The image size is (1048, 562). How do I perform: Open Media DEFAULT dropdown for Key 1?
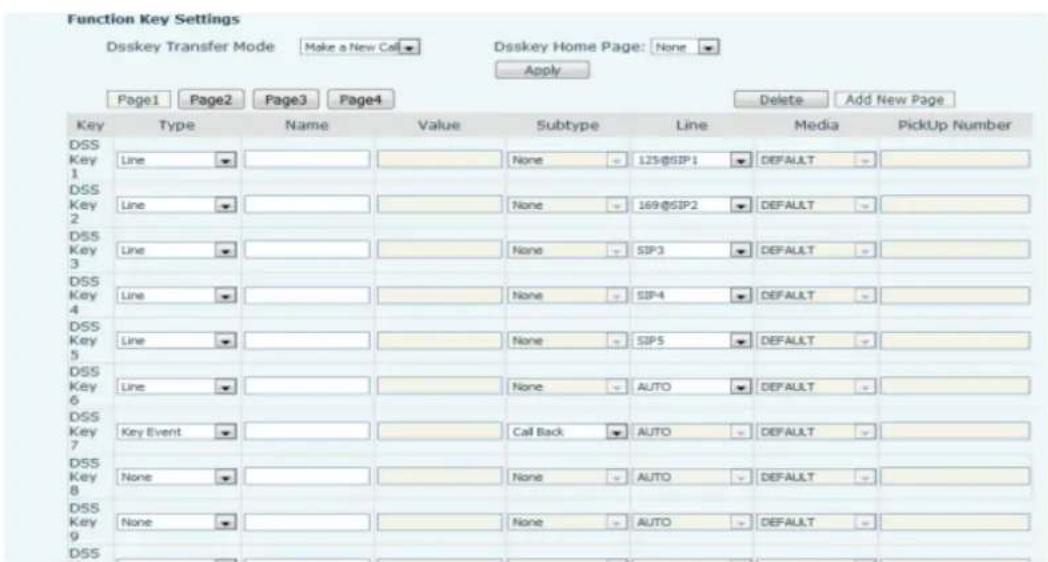click(x=816, y=160)
